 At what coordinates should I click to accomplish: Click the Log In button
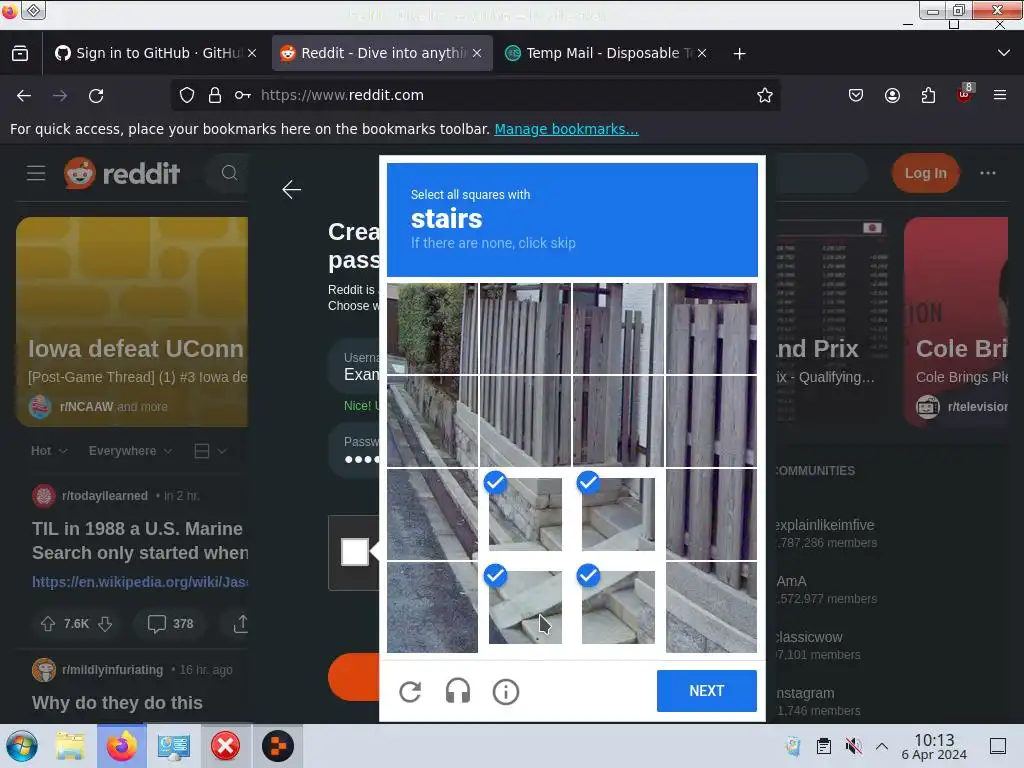pyautogui.click(x=925, y=173)
